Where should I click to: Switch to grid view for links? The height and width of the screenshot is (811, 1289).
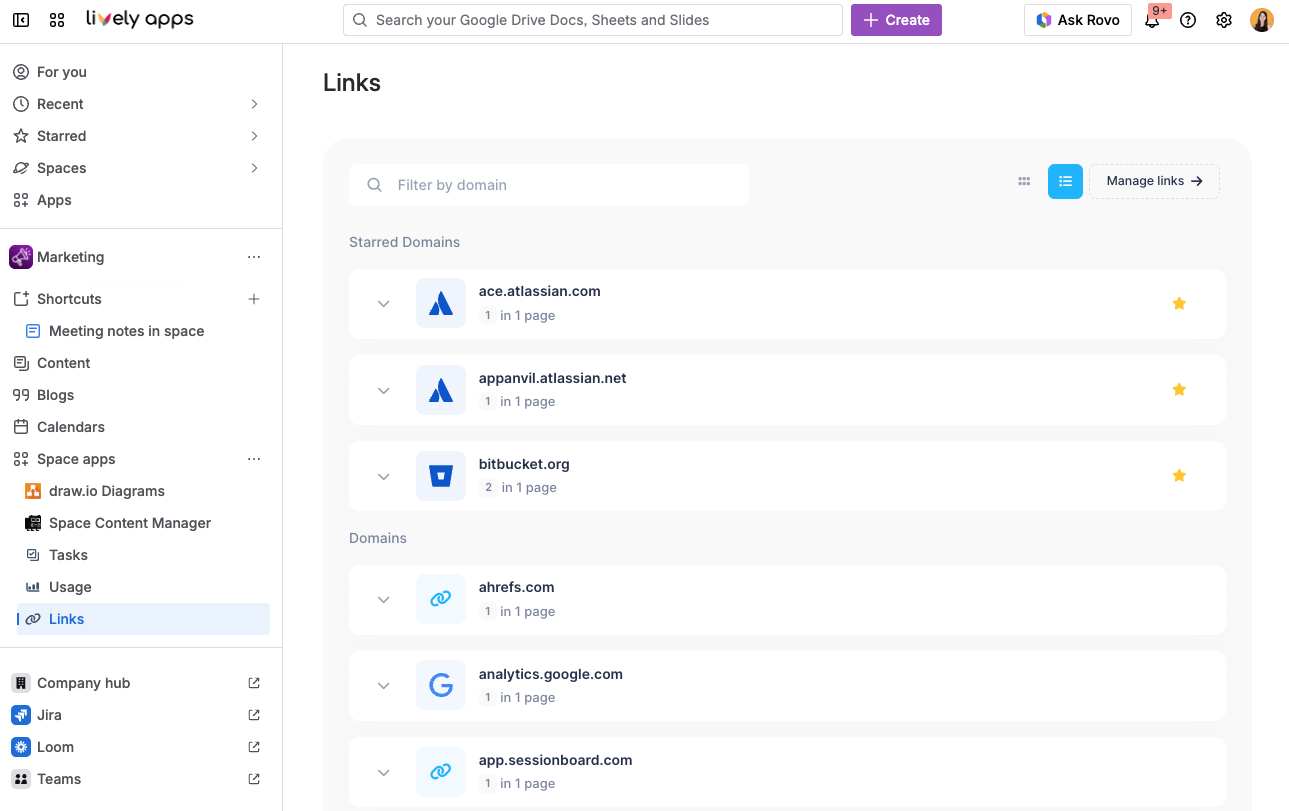1023,181
